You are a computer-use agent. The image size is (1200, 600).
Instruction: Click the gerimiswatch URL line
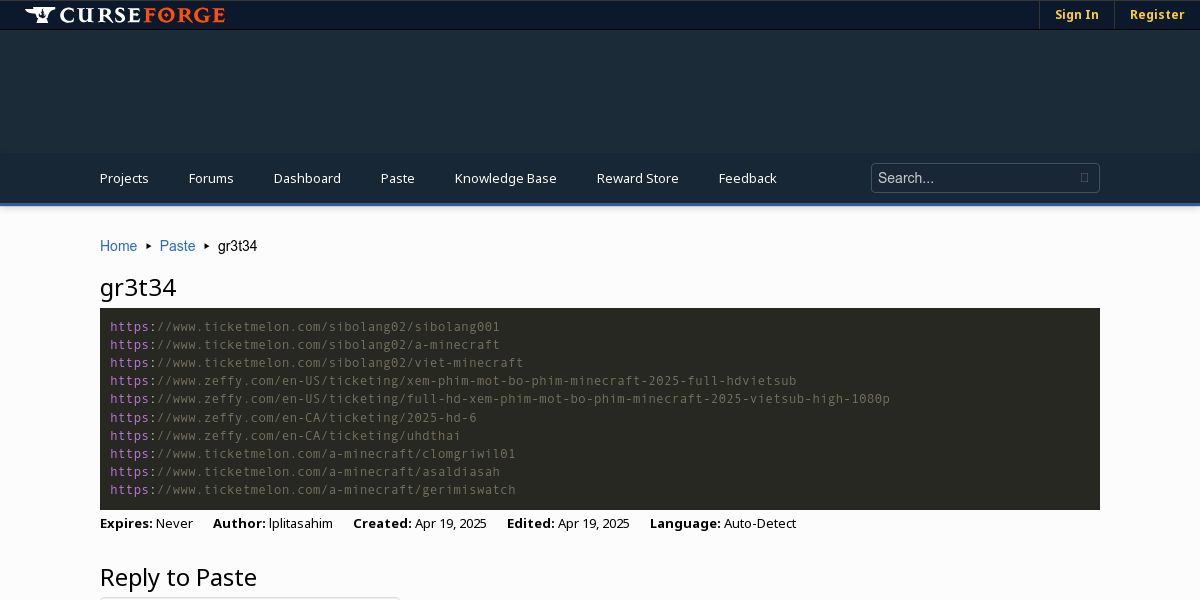(x=313, y=490)
